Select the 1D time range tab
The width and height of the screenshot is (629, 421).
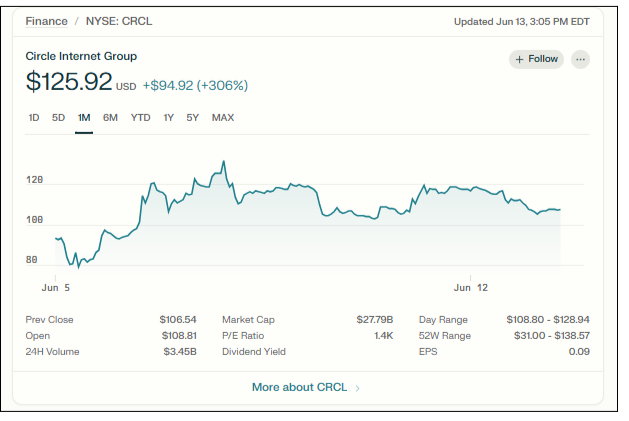[x=34, y=118]
